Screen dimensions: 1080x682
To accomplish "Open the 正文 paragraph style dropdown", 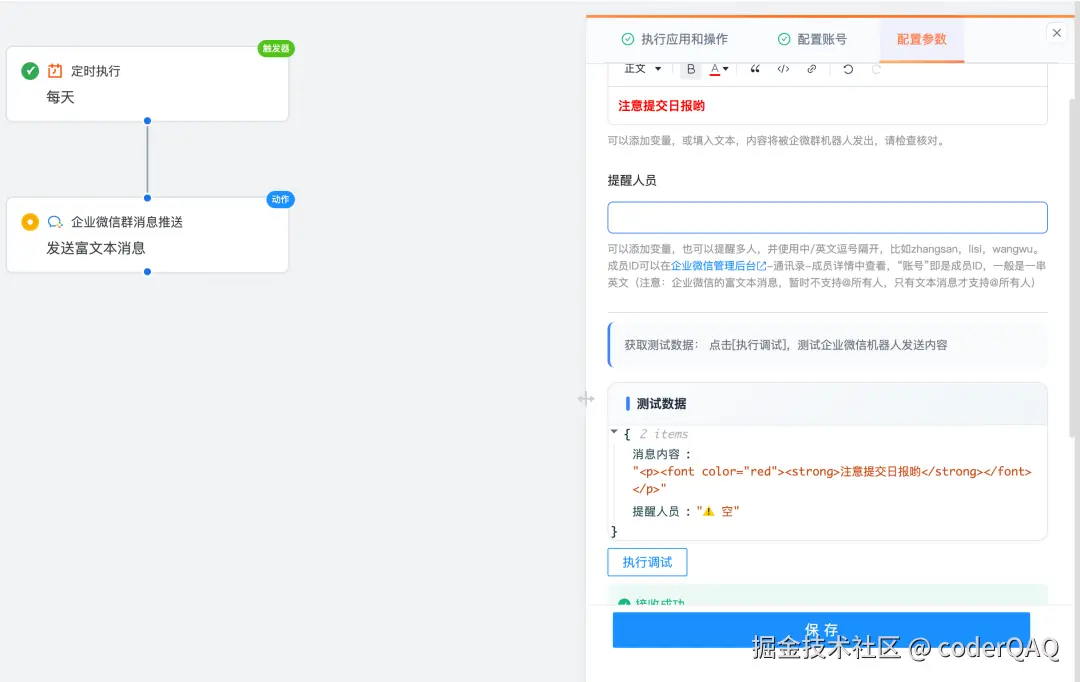I will tap(643, 69).
